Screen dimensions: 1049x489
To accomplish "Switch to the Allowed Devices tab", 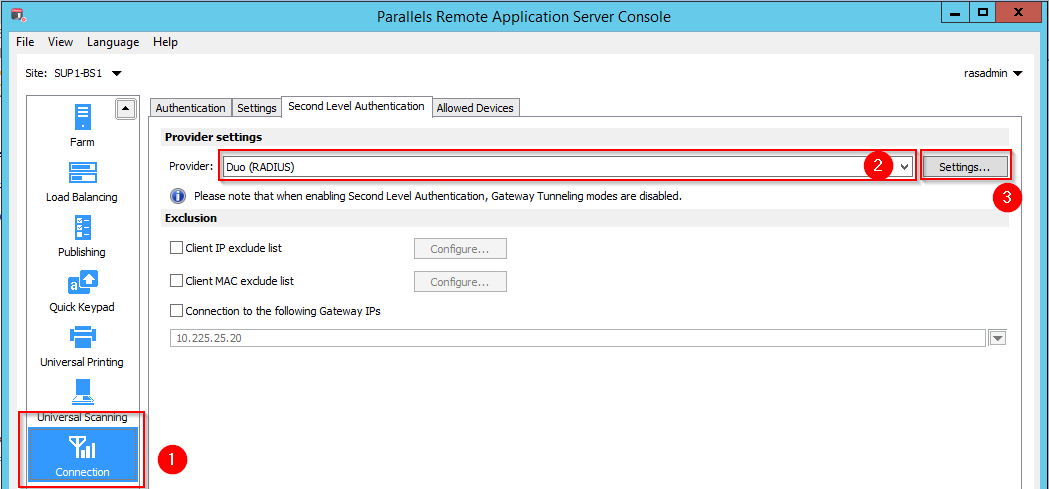I will [475, 108].
